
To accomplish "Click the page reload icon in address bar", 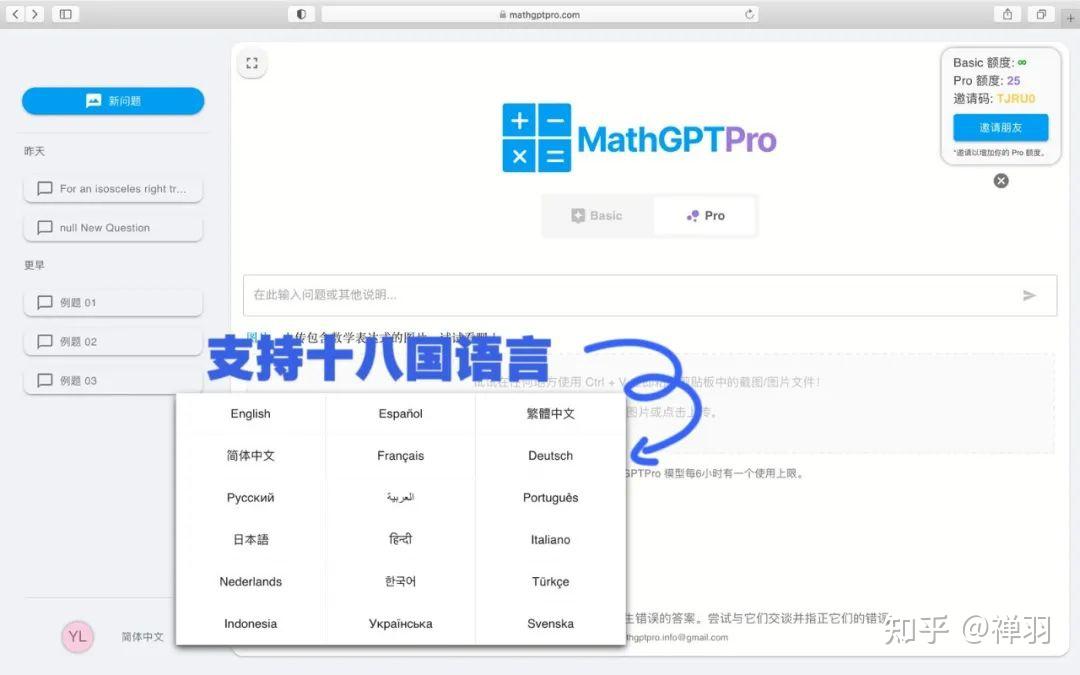I will (x=749, y=14).
